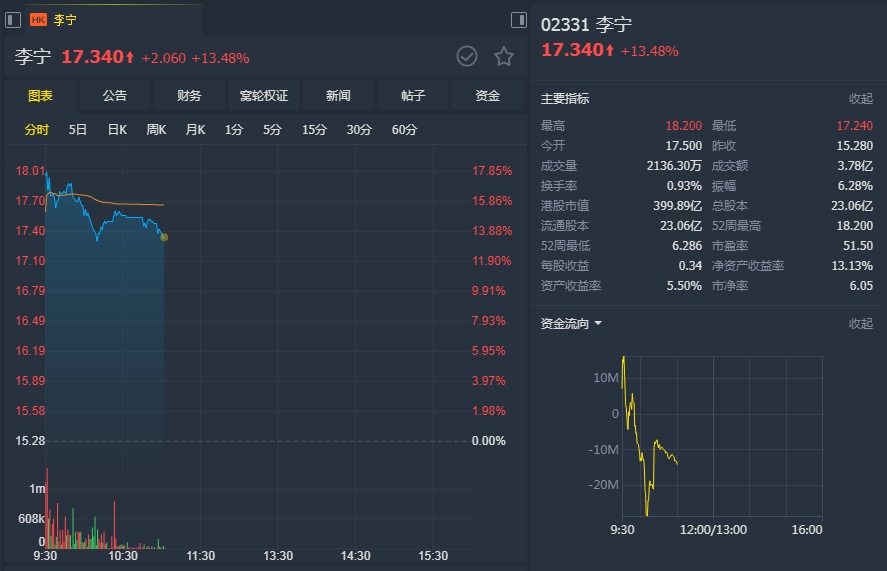Click the current price marker dot on chart
The width and height of the screenshot is (887, 571).
tap(164, 237)
